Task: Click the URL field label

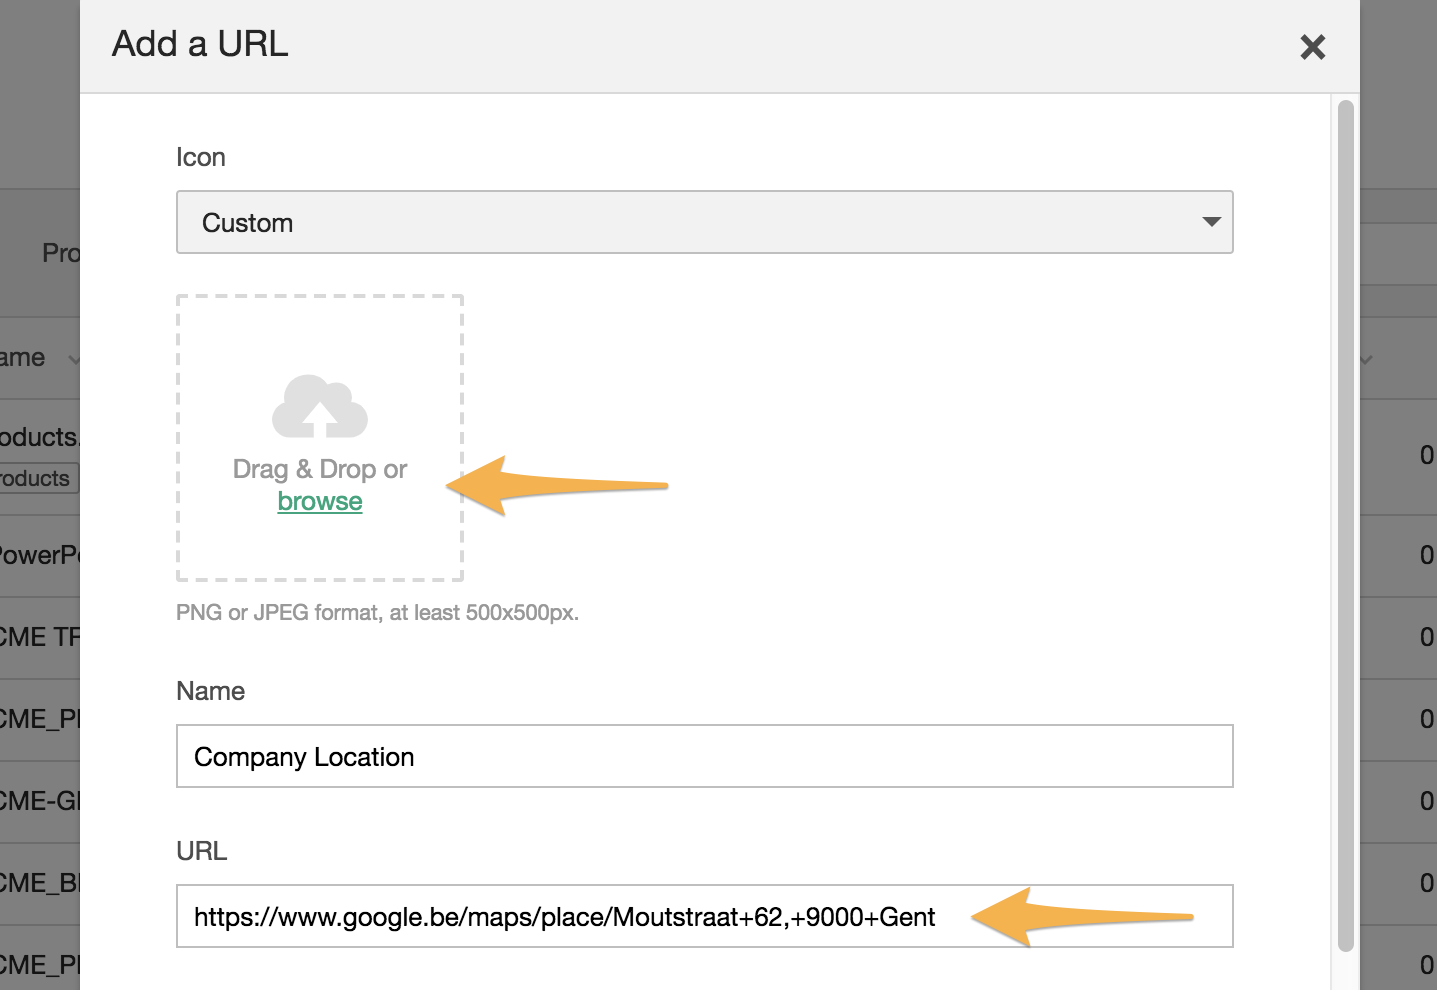Action: tap(201, 851)
